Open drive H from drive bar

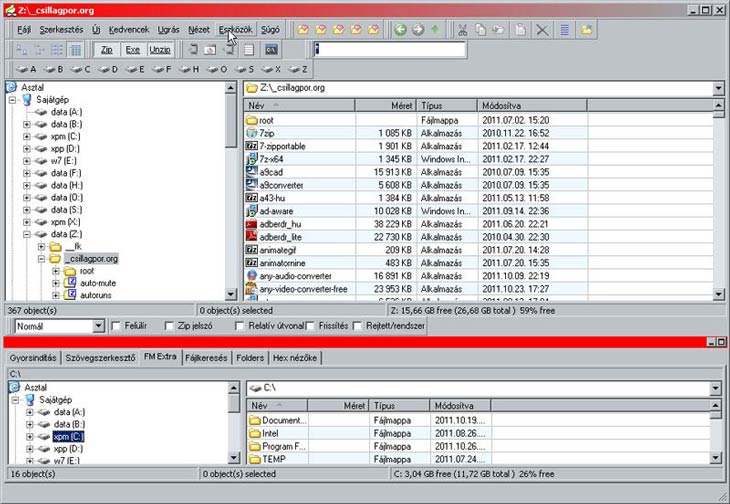pos(189,69)
